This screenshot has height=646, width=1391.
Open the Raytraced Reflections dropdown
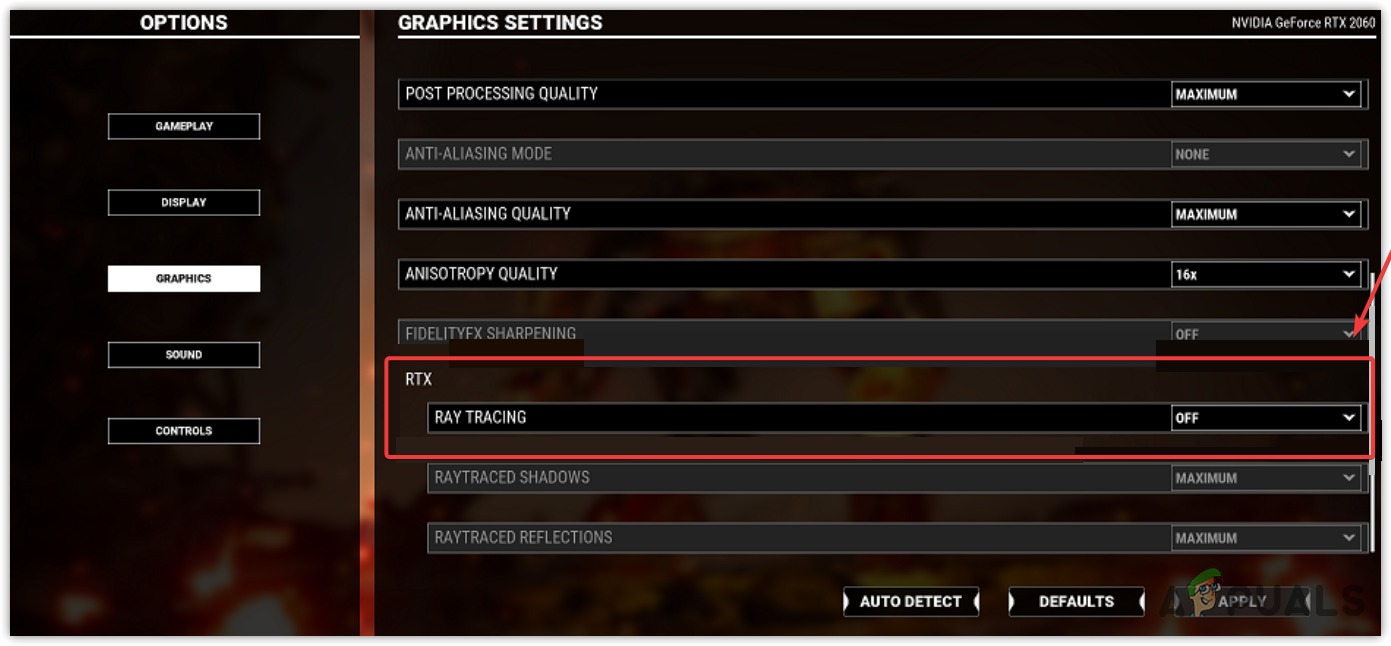[1266, 538]
